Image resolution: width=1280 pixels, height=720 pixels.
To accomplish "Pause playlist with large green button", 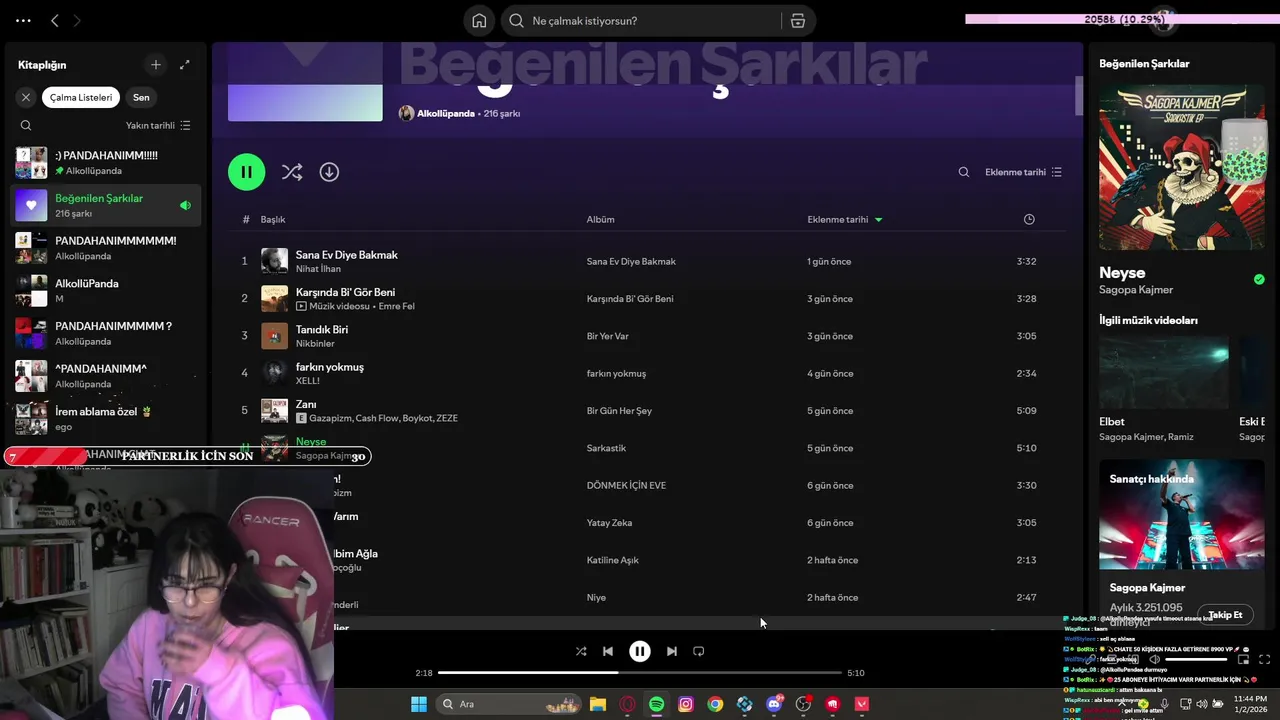I will (x=246, y=172).
